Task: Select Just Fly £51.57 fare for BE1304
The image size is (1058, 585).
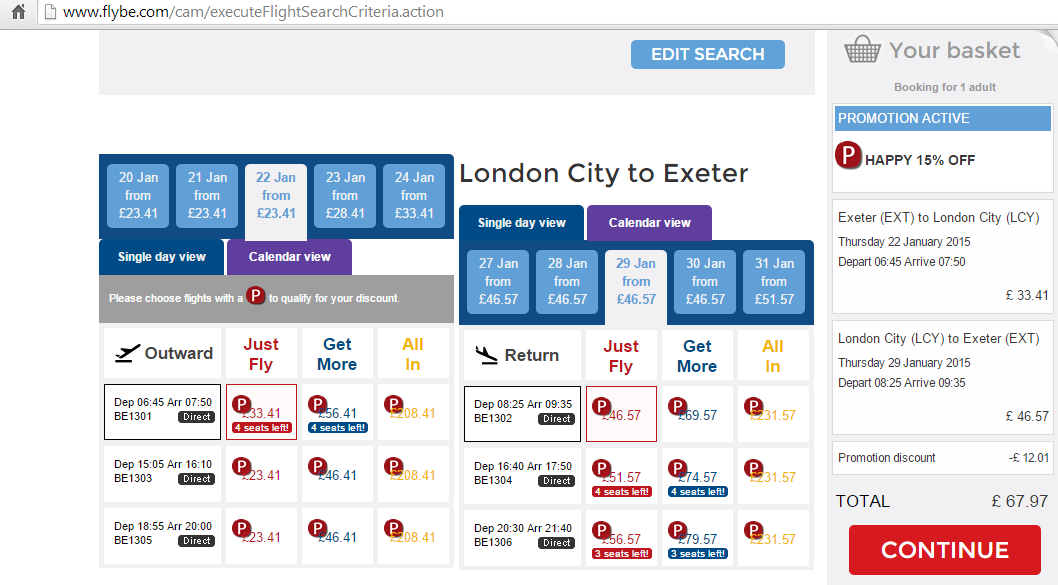Action: 621,476
